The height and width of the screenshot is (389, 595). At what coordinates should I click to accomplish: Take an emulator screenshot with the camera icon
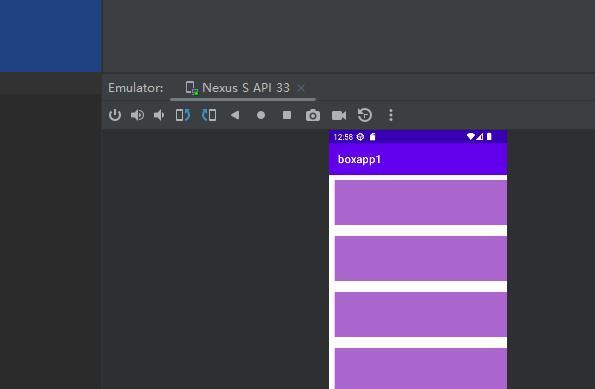coord(313,115)
